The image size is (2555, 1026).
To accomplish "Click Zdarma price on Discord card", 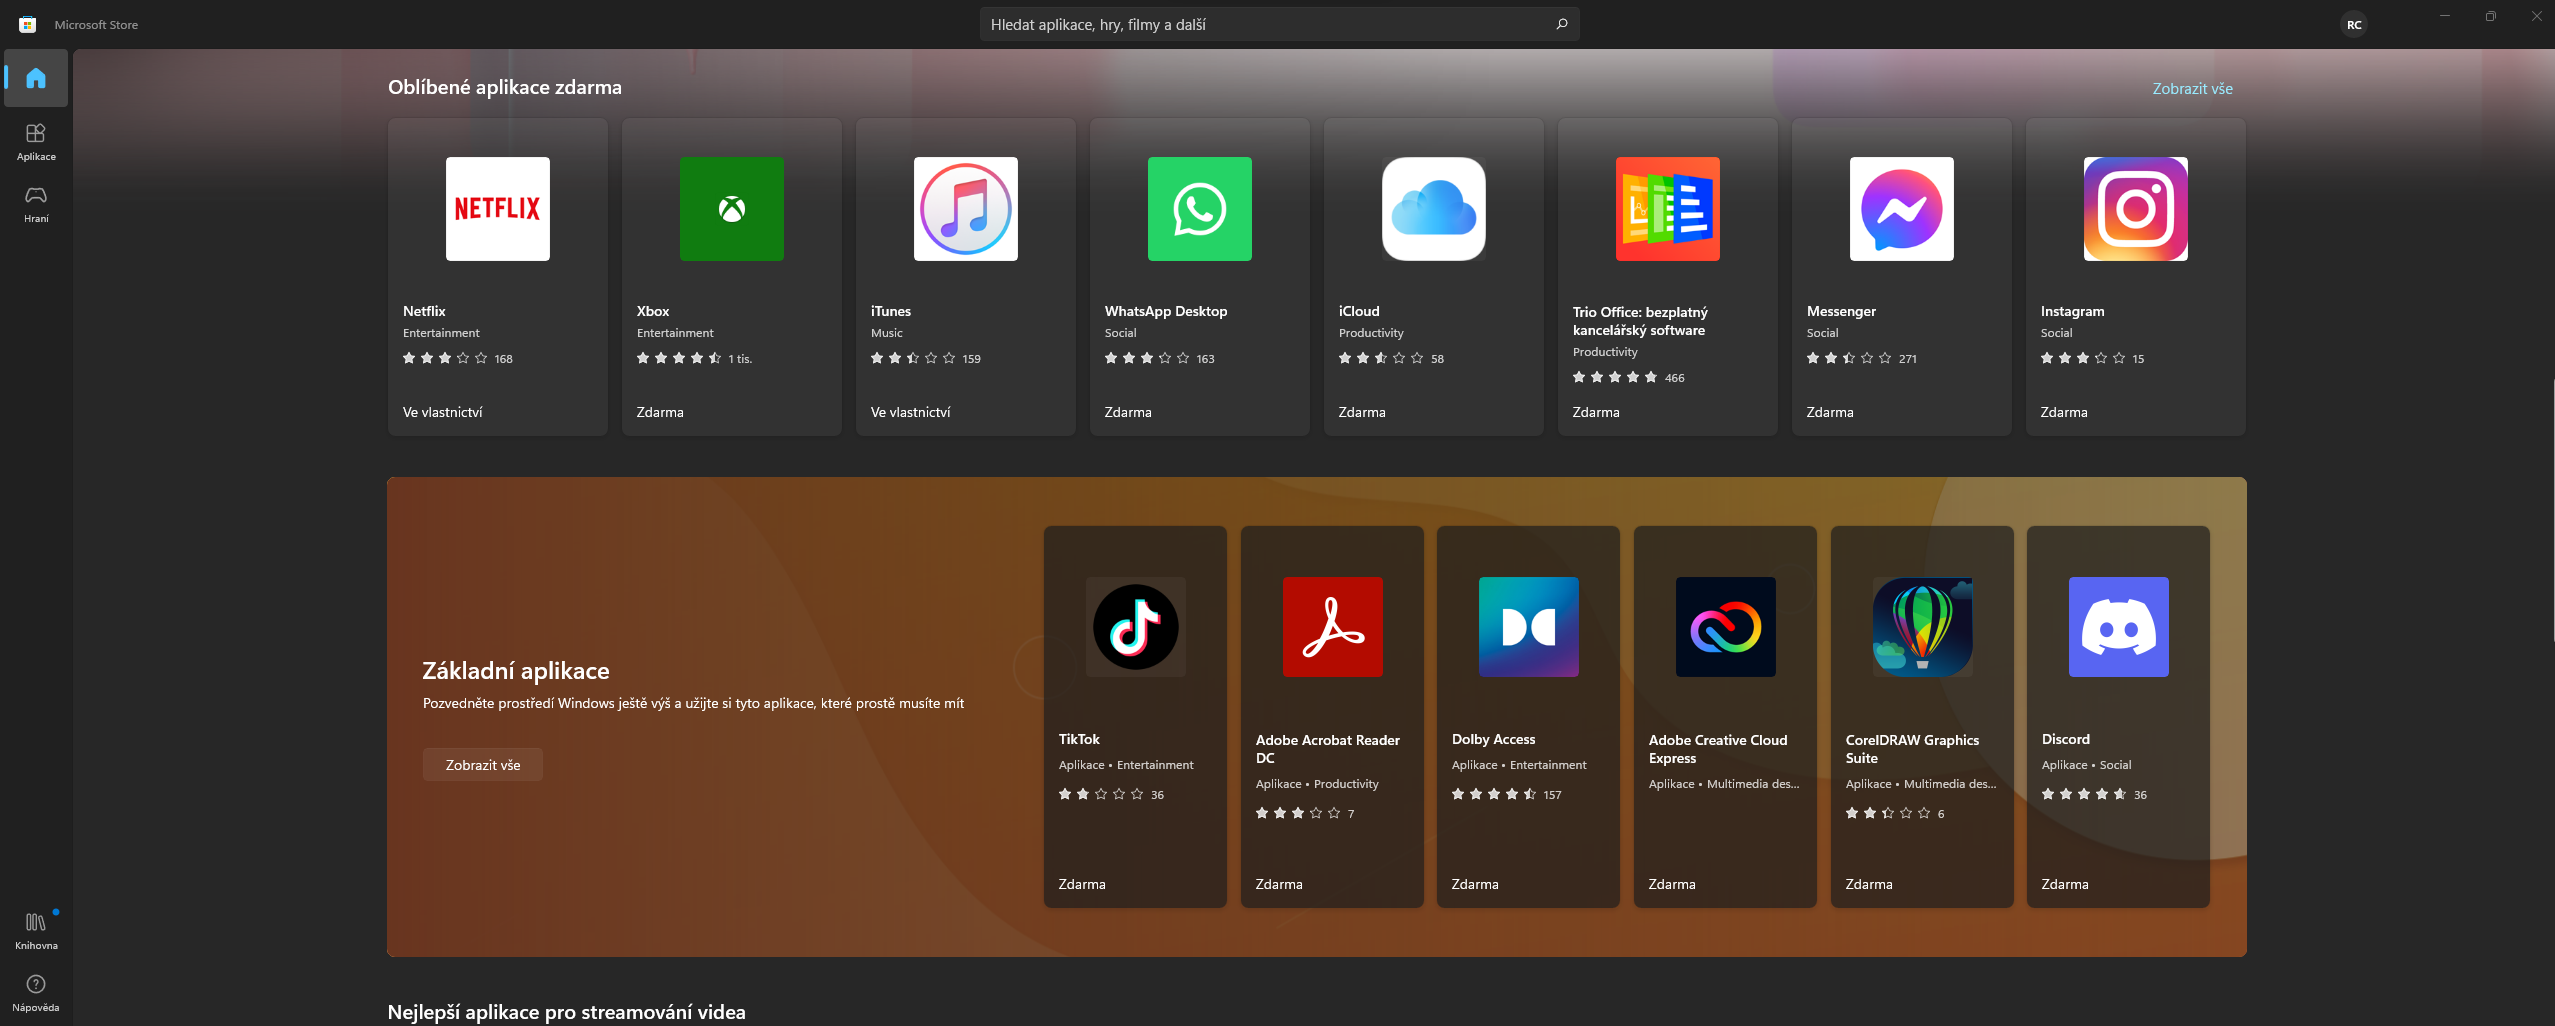I will click(2065, 884).
